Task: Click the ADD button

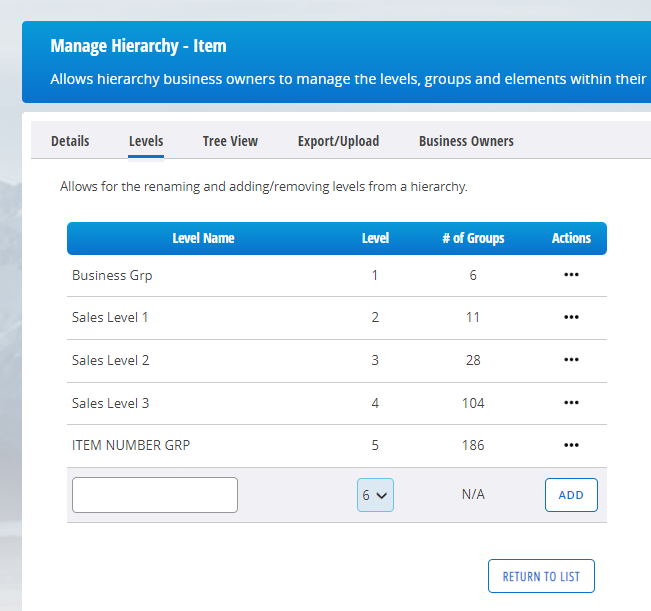Action: (x=571, y=495)
